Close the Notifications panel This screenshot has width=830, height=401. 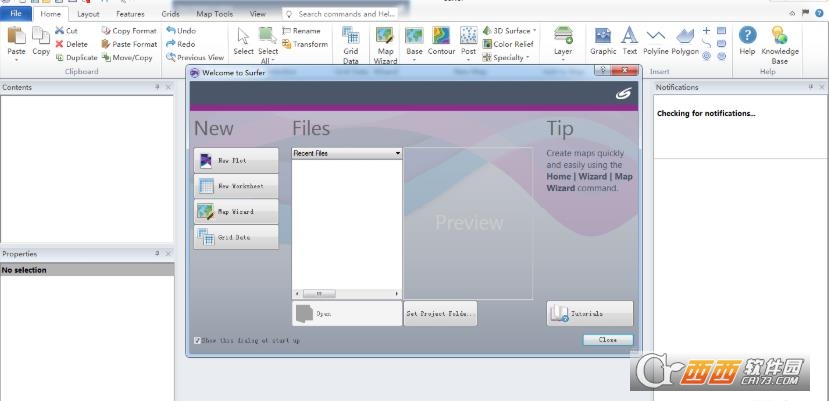pos(822,87)
